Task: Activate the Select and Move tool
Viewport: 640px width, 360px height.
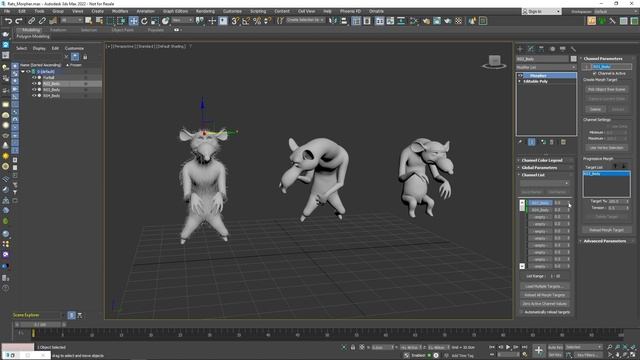Action: click(x=133, y=21)
